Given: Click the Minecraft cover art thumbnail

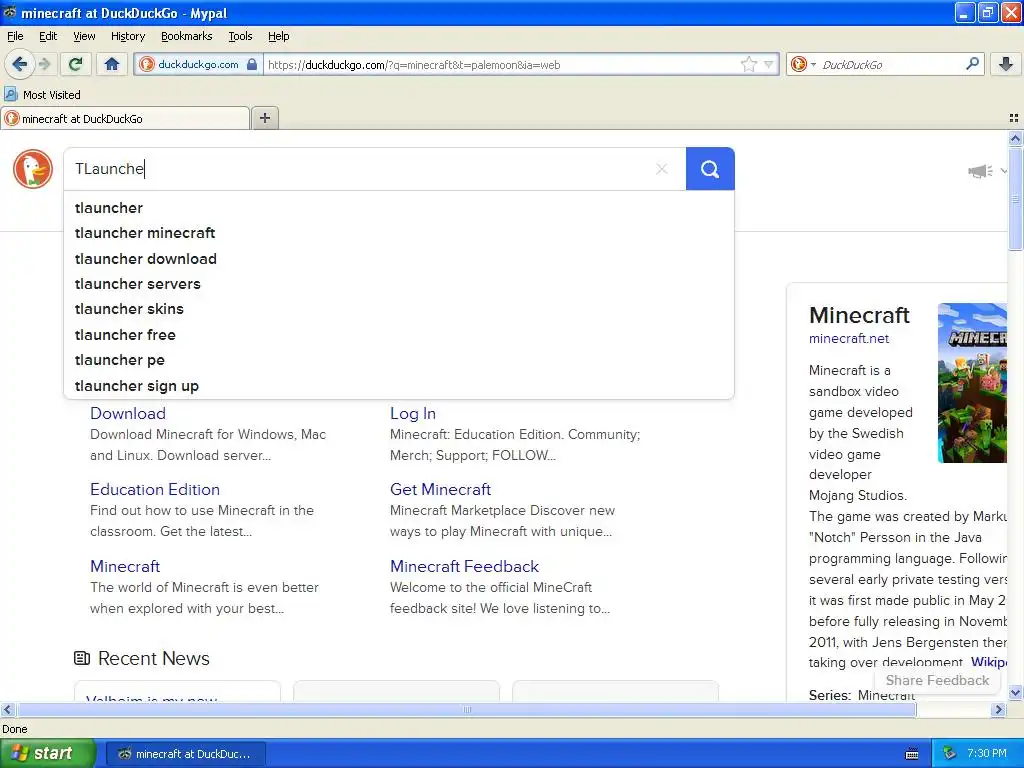Looking at the screenshot, I should pyautogui.click(x=972, y=383).
